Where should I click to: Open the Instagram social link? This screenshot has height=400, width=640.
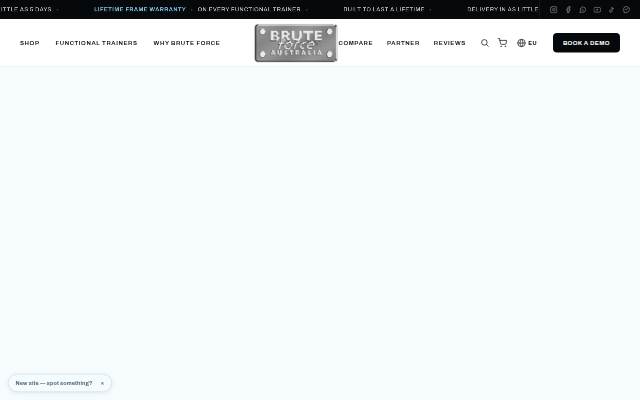[553, 9]
